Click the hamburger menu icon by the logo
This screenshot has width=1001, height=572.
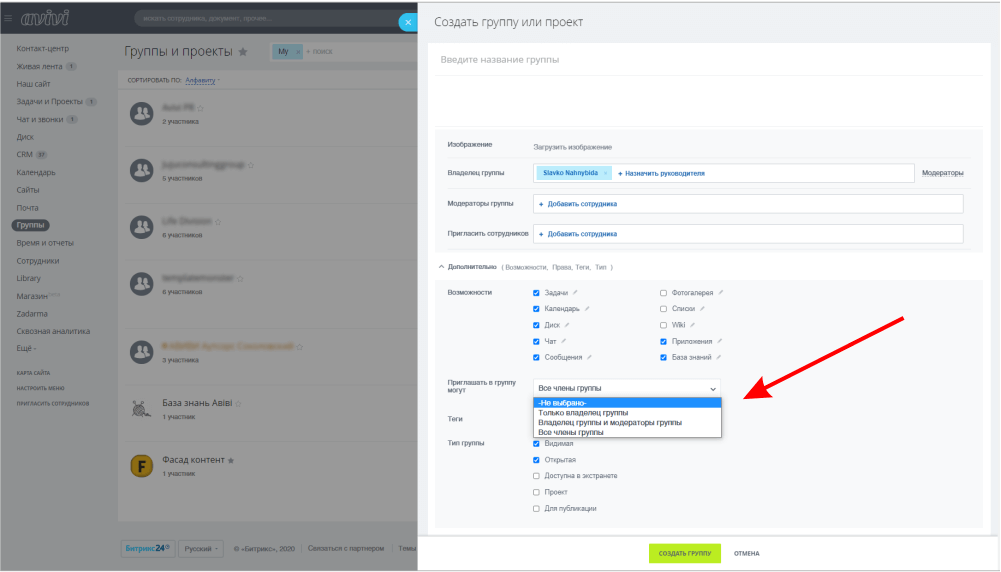9,17
